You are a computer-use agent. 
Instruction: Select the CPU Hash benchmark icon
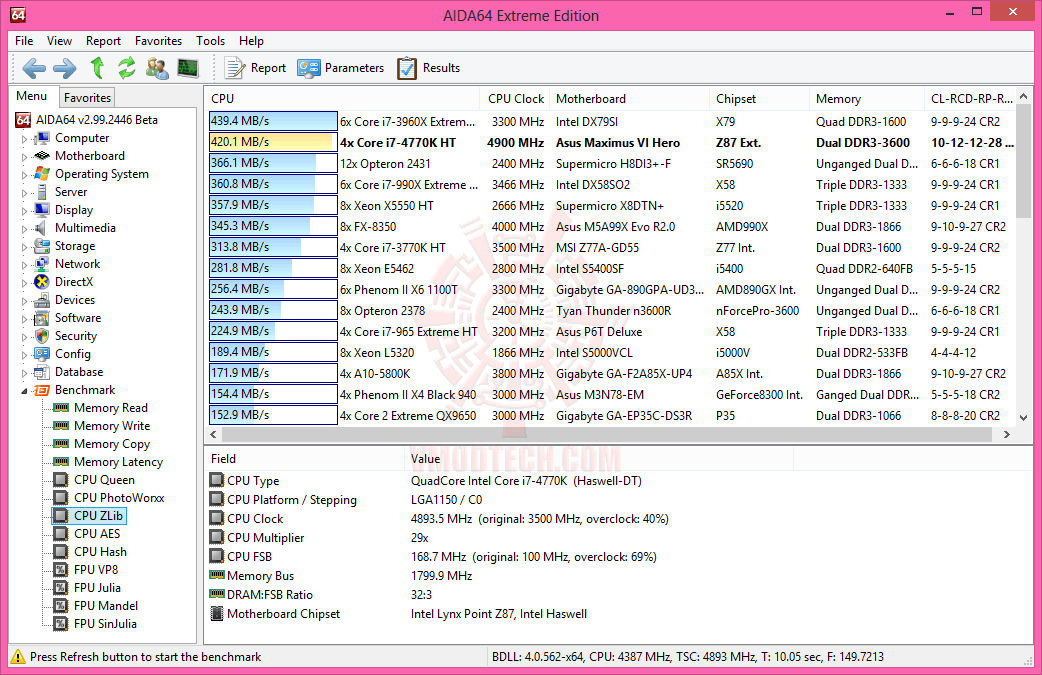pyautogui.click(x=61, y=551)
